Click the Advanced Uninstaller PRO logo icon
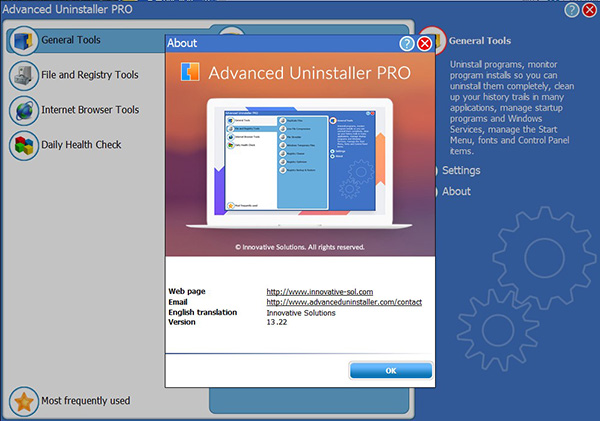Viewport: 600px width, 421px height. (x=190, y=72)
